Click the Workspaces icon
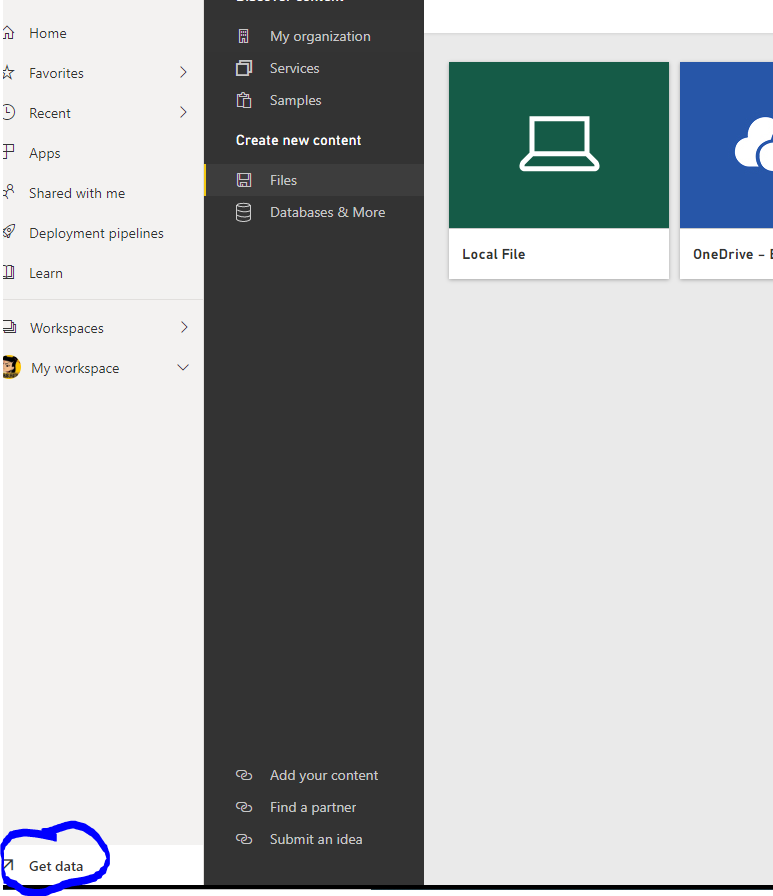Image resolution: width=773 pixels, height=896 pixels. coord(9,327)
